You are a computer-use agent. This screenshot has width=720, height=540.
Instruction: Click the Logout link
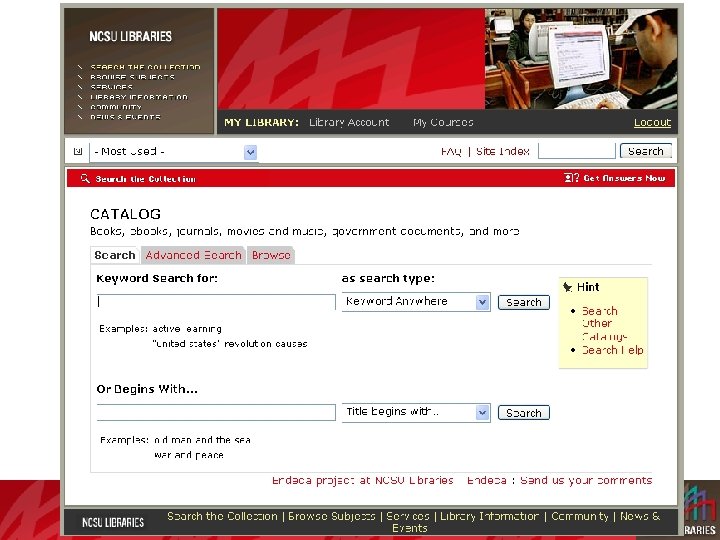[x=652, y=123]
